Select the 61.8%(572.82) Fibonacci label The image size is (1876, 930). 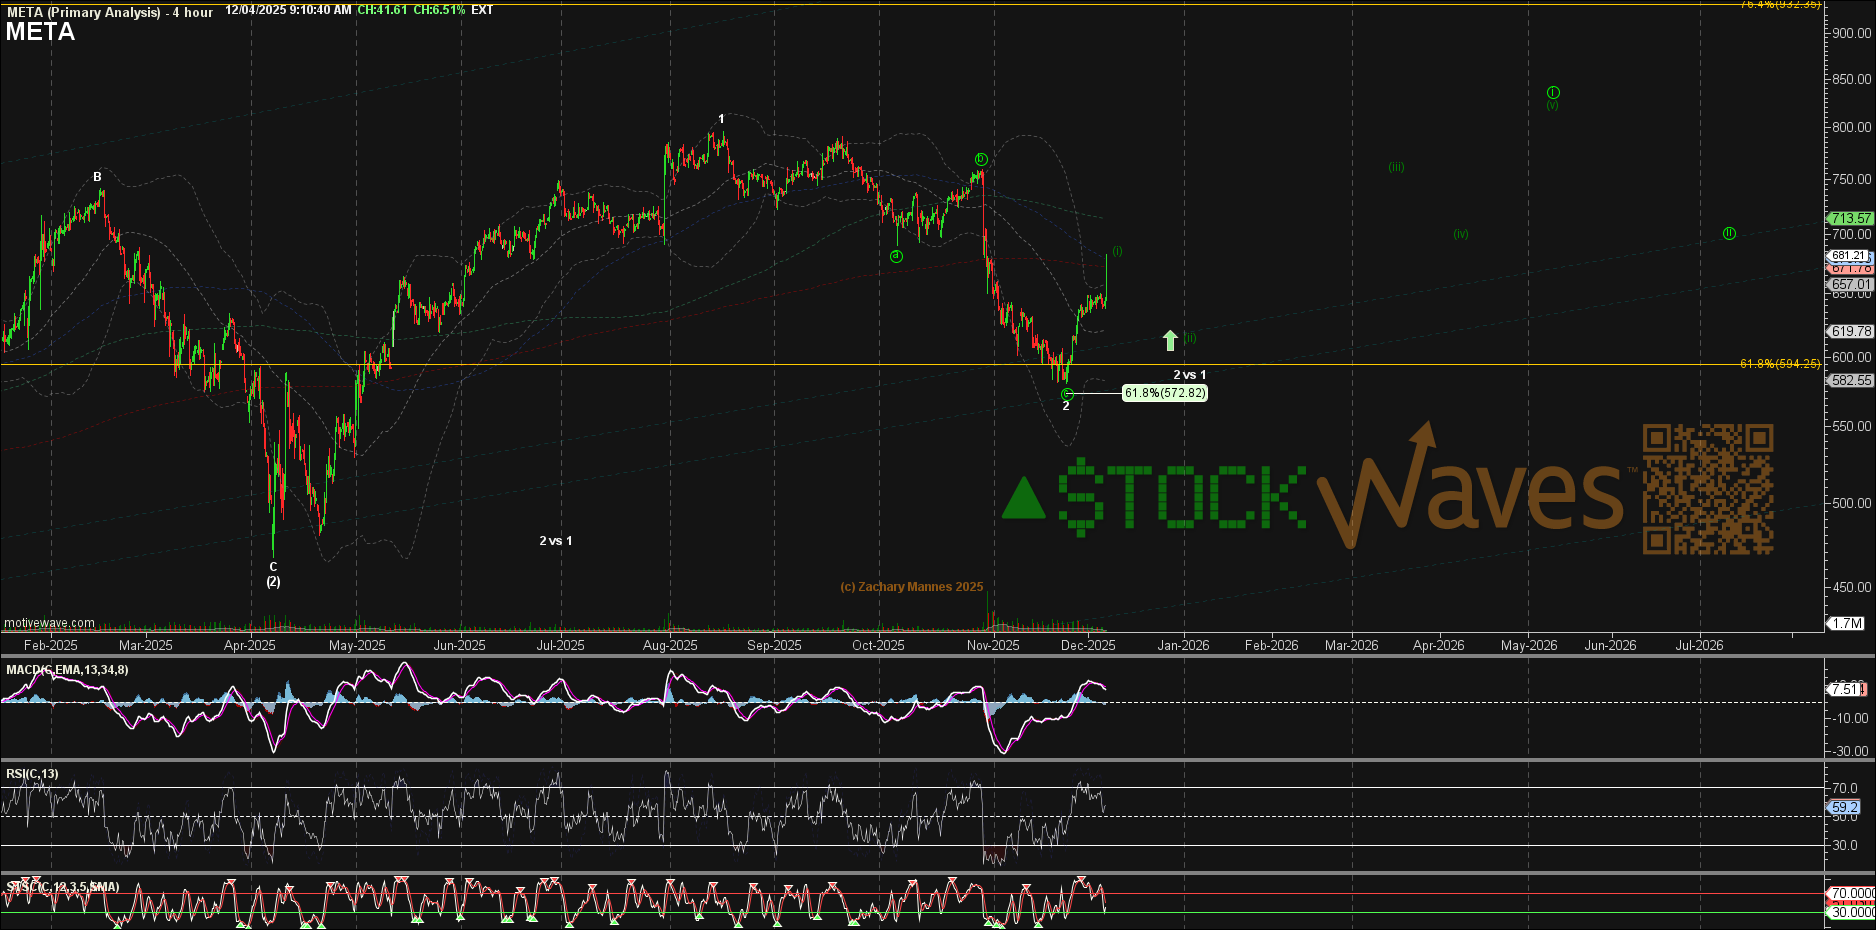1165,393
